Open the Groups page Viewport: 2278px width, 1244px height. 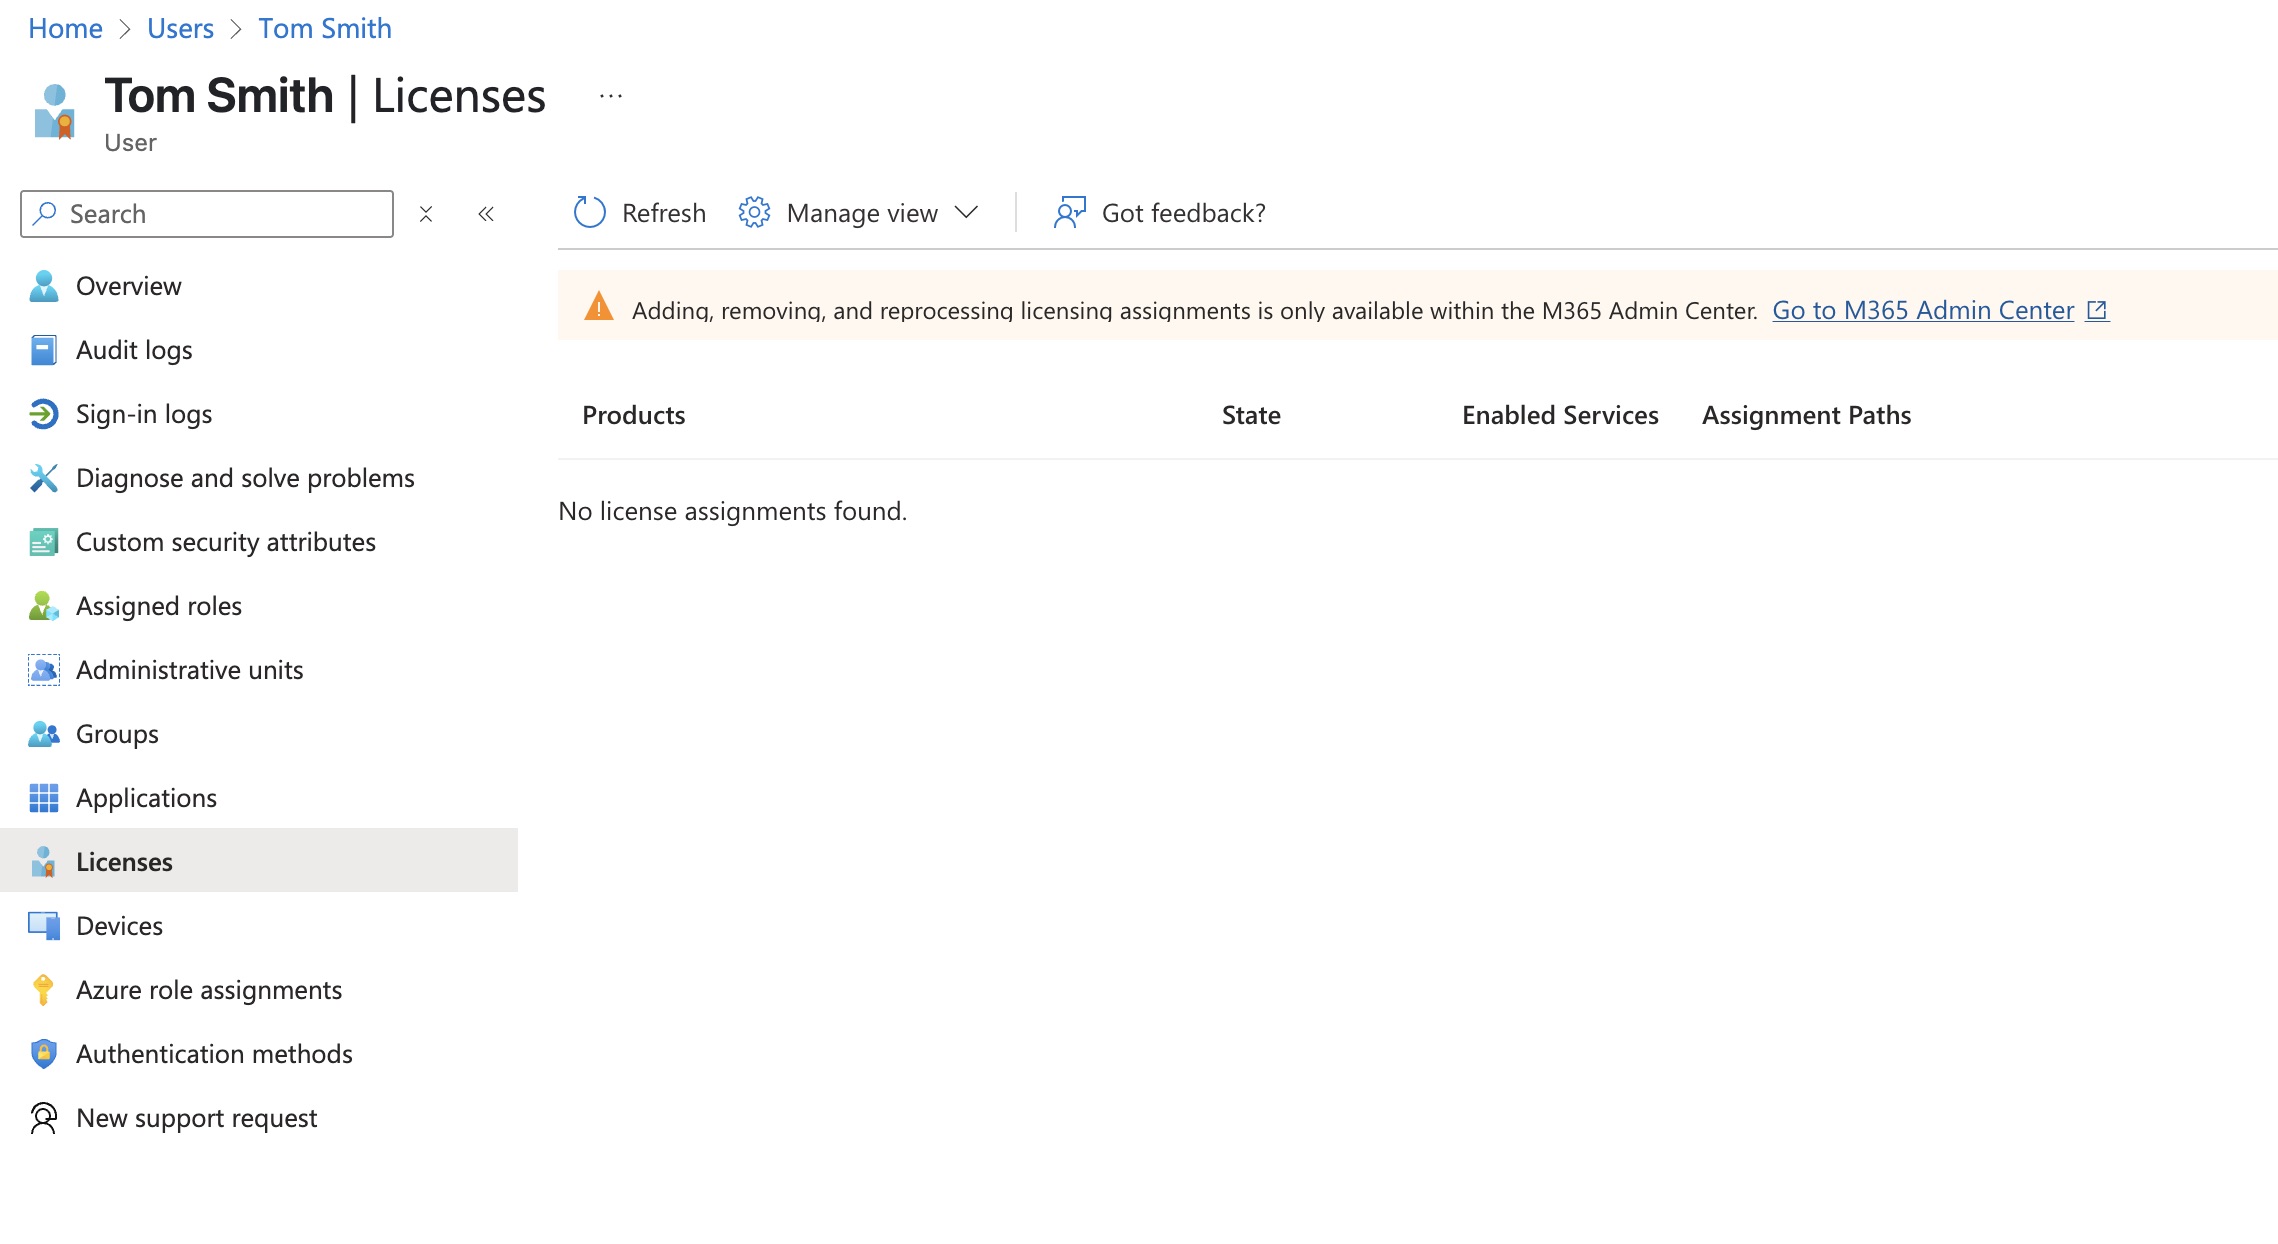[x=117, y=734]
